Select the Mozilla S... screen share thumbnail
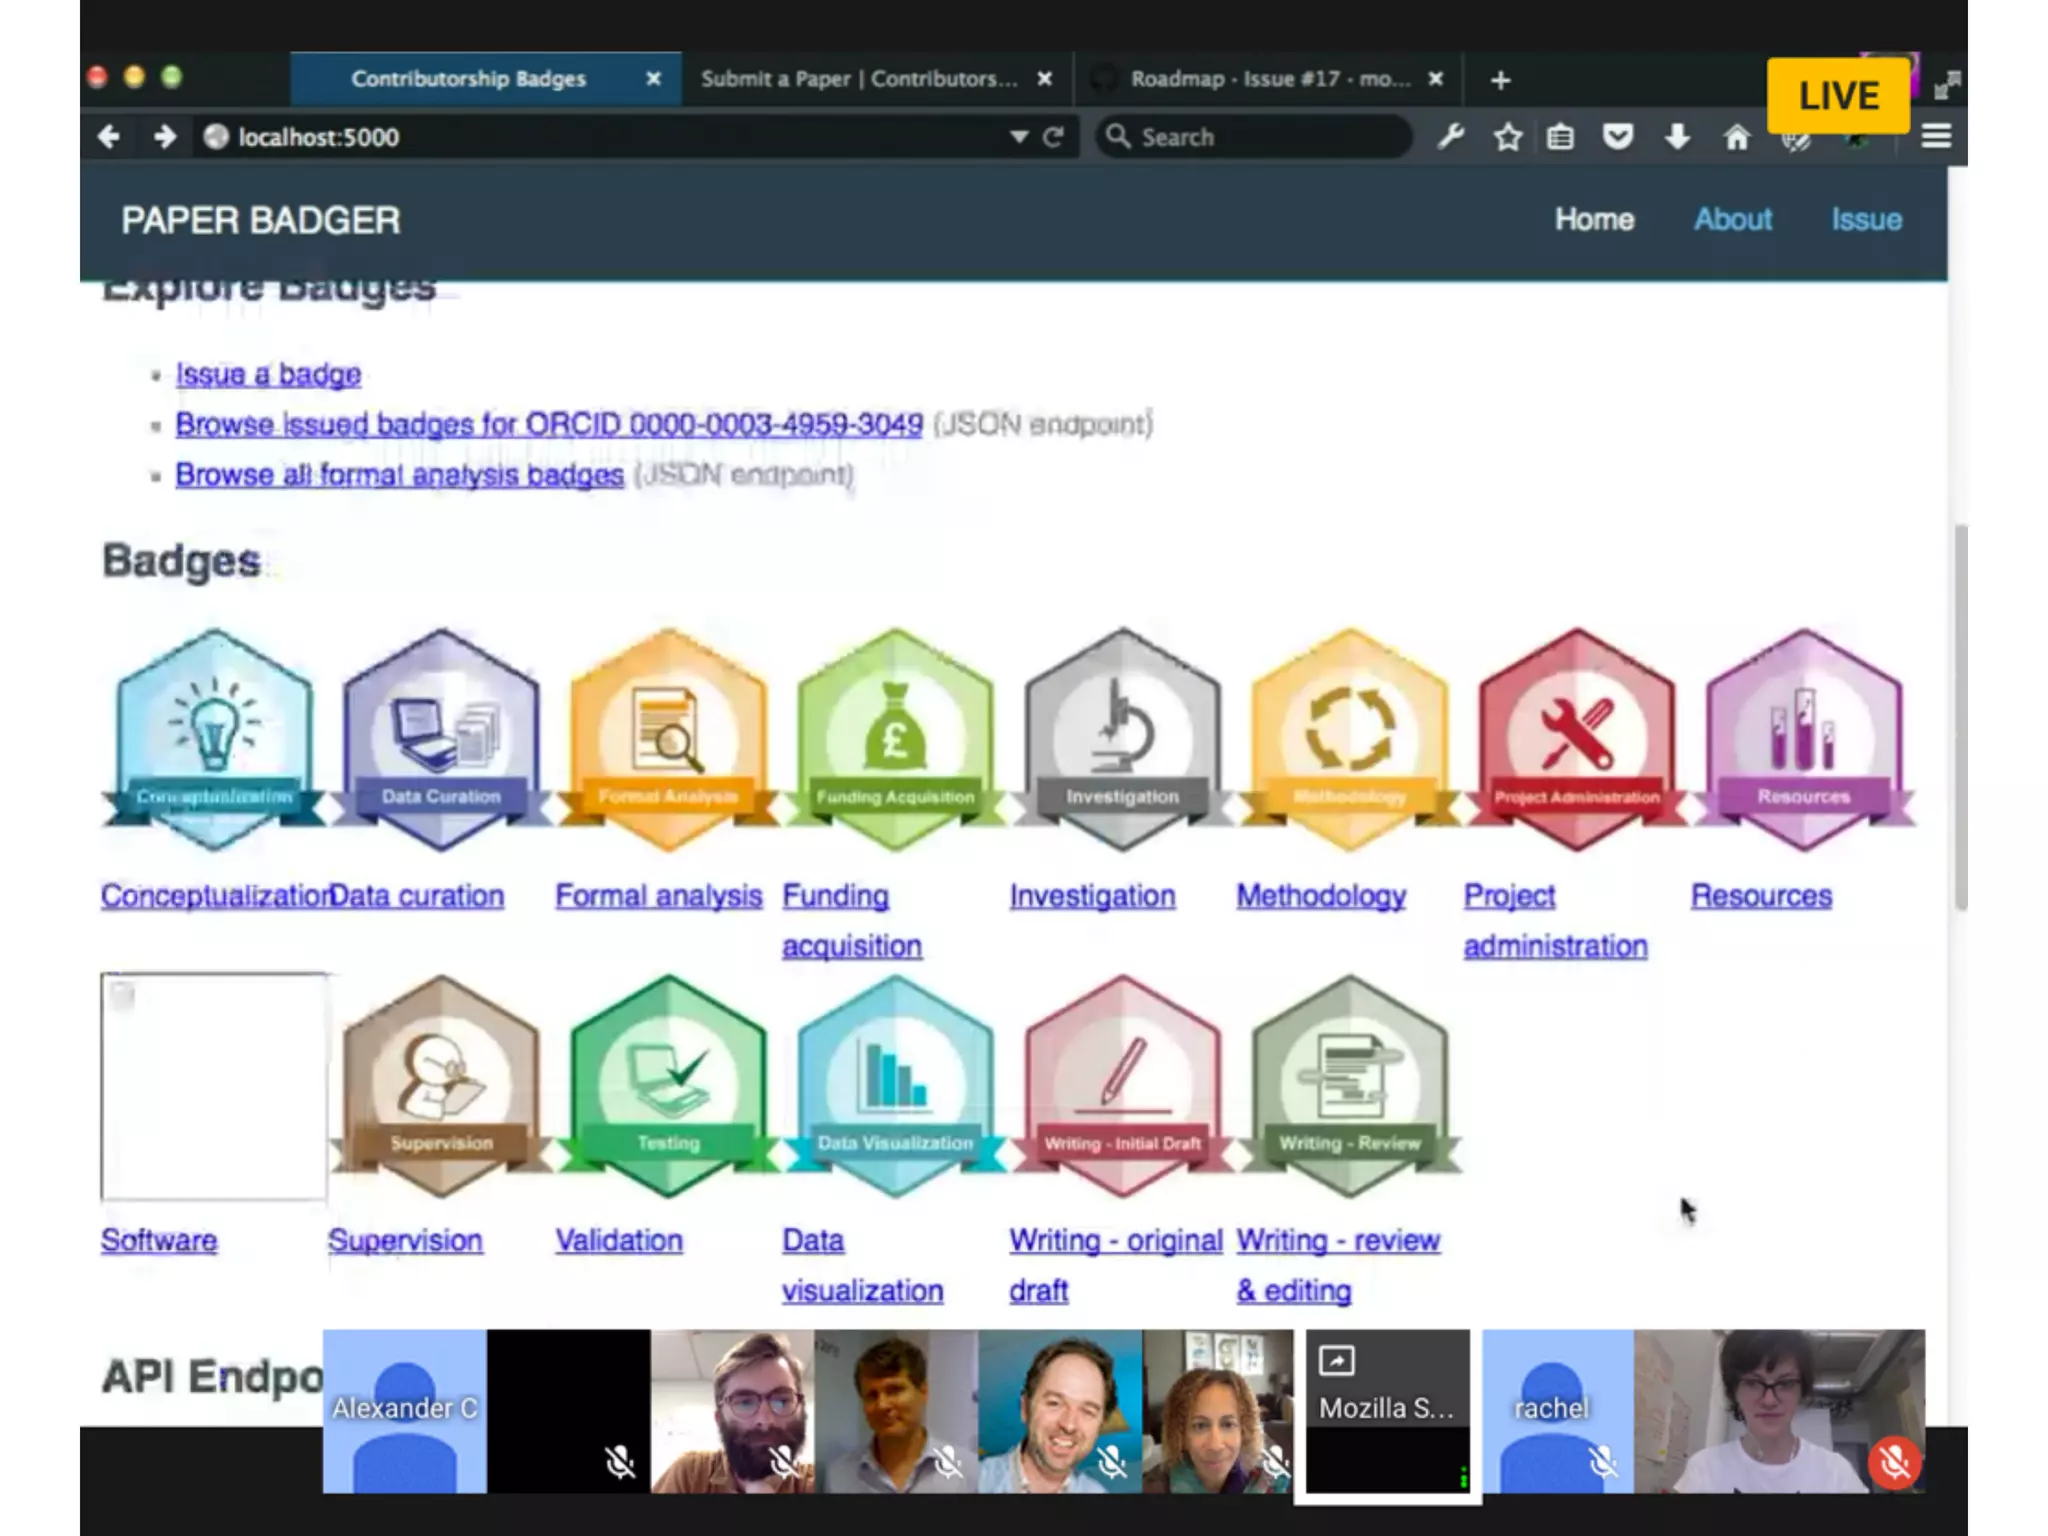The height and width of the screenshot is (1536, 2048). click(1386, 1410)
